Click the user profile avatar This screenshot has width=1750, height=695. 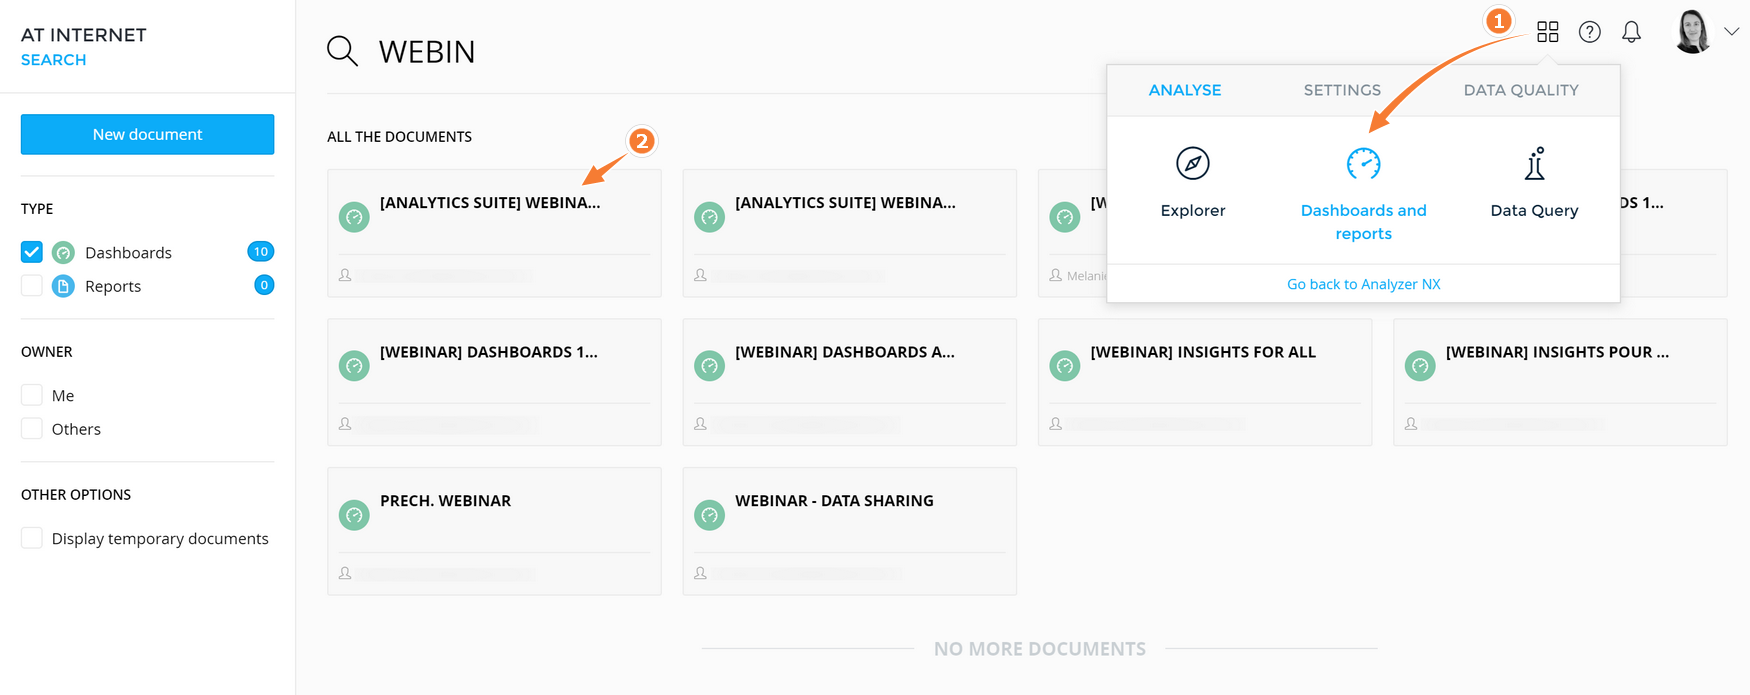coord(1692,32)
